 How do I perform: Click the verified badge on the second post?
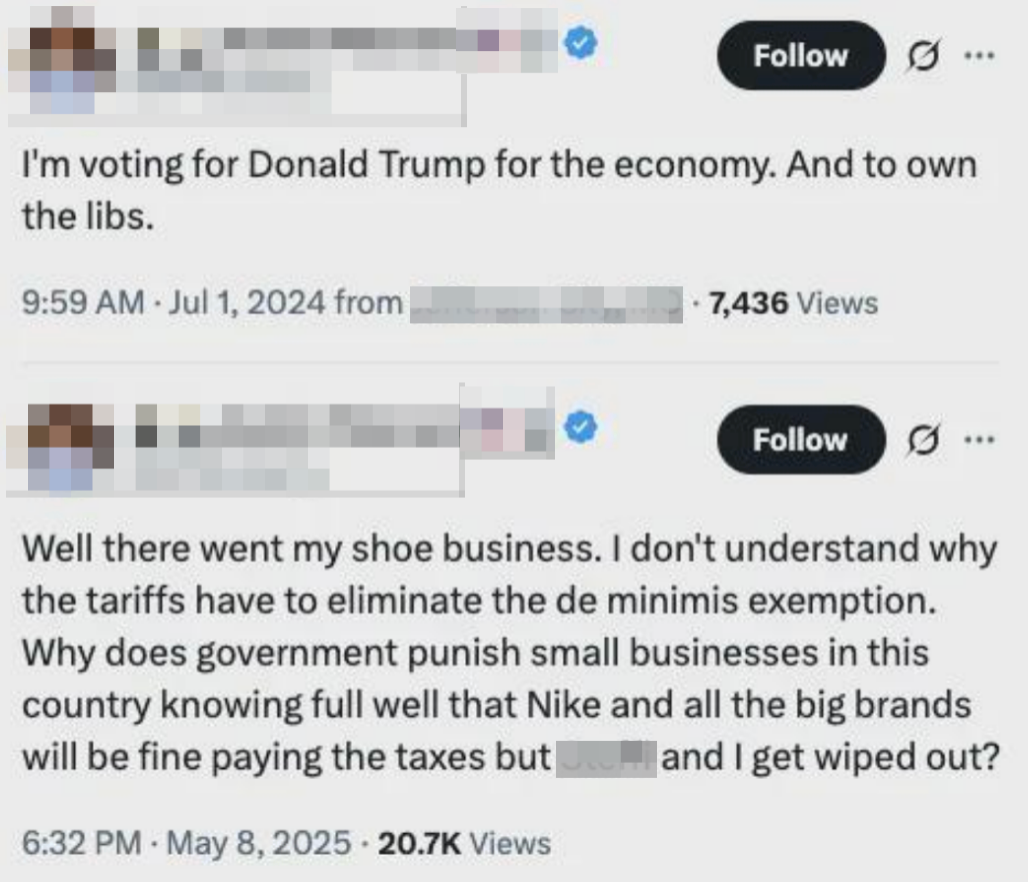[580, 428]
